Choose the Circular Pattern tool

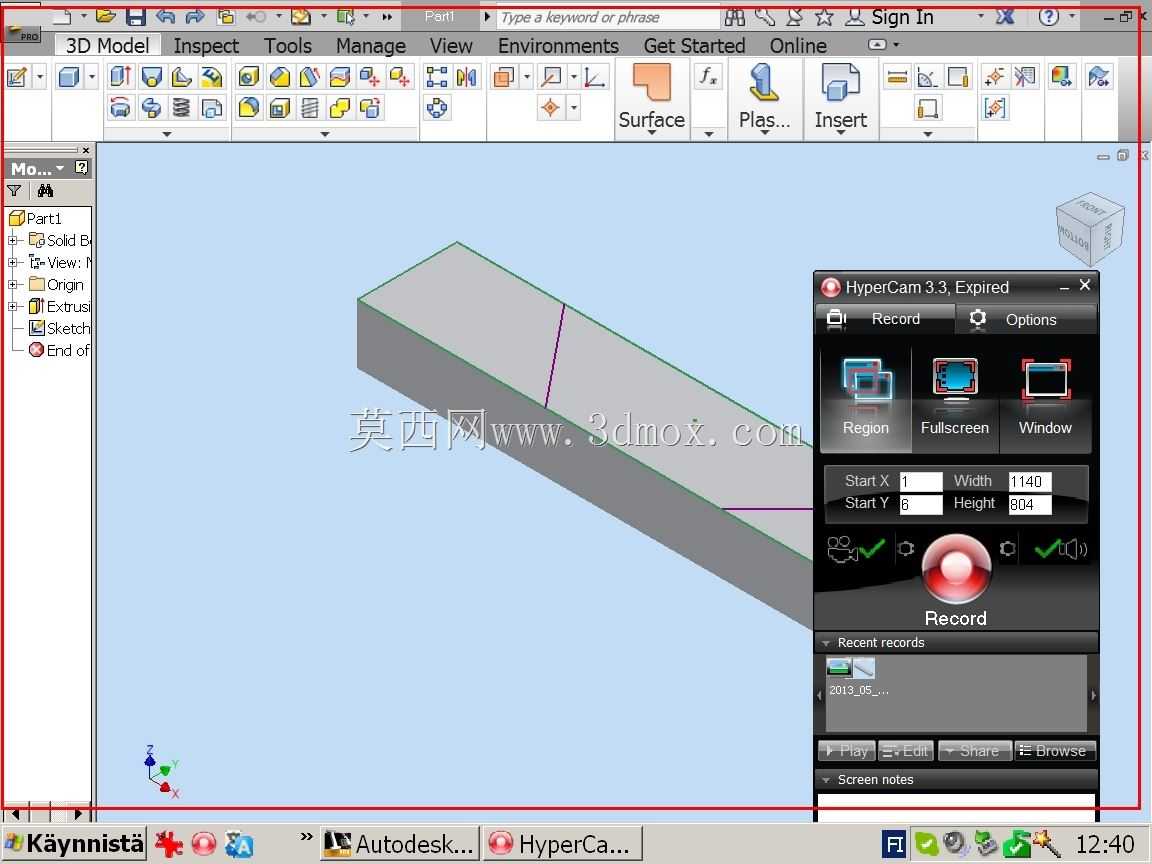436,108
